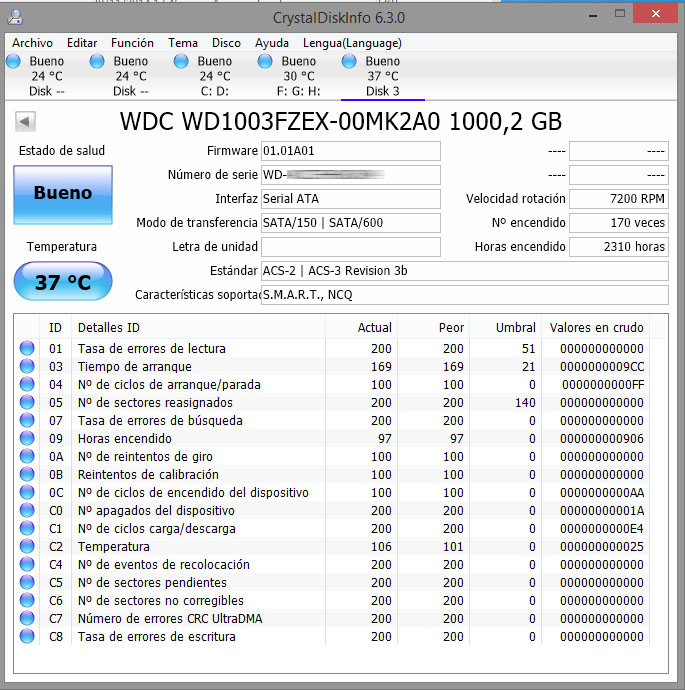The width and height of the screenshot is (685, 690).
Task: Click the Estándar field with ACS-2 value
Action: pos(465,271)
